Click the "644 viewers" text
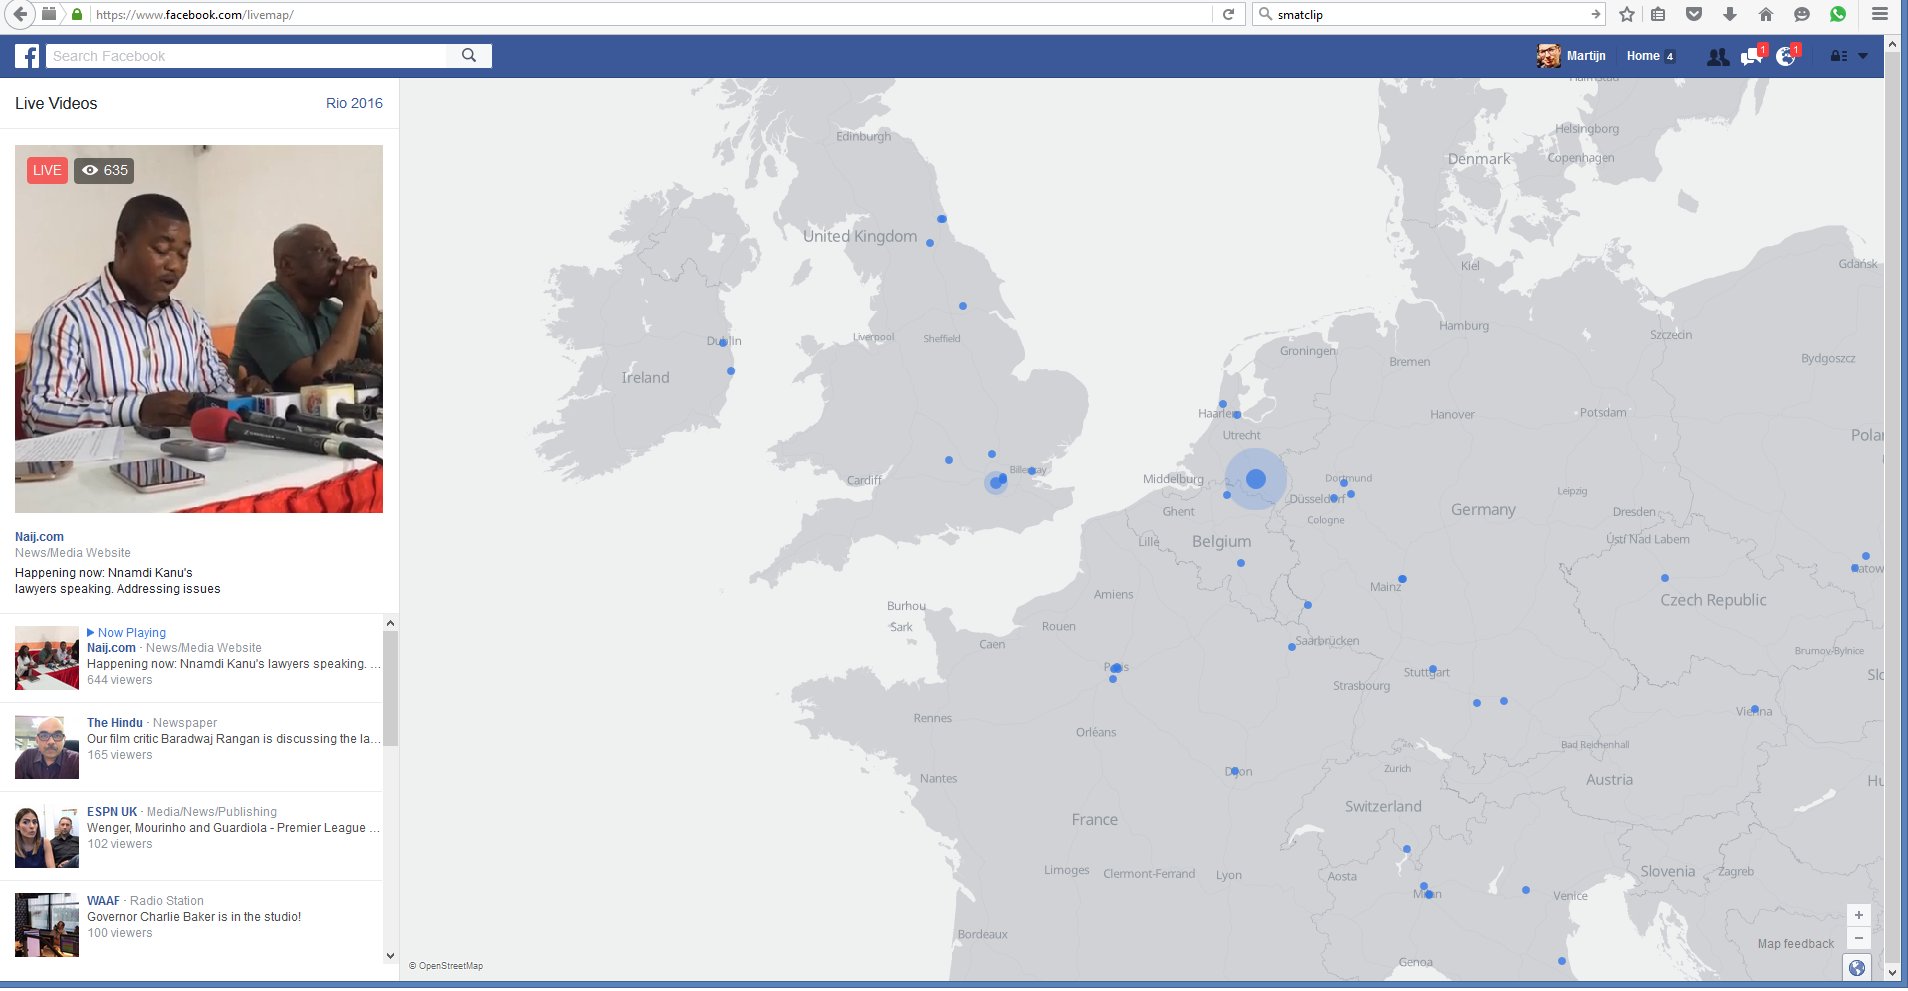 click(120, 680)
